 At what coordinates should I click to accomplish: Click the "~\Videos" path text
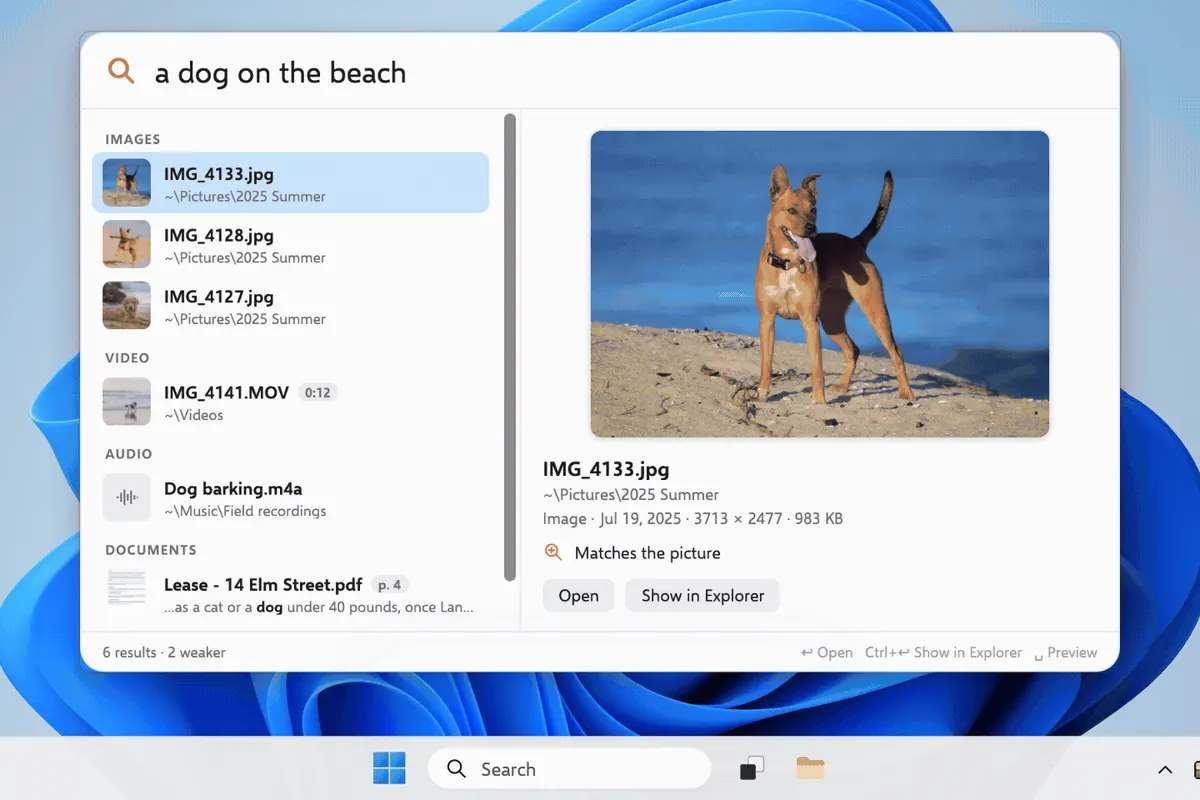[x=194, y=414]
